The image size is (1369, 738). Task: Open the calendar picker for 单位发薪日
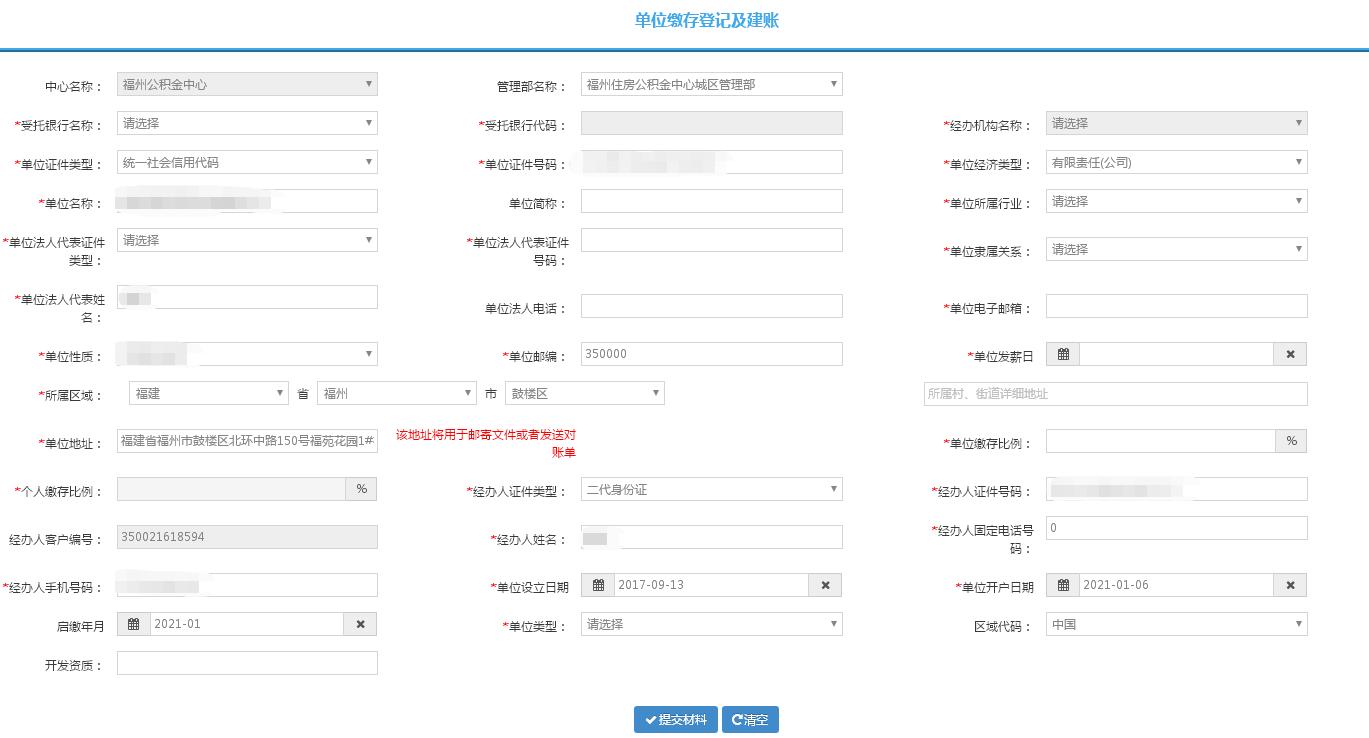point(1062,353)
